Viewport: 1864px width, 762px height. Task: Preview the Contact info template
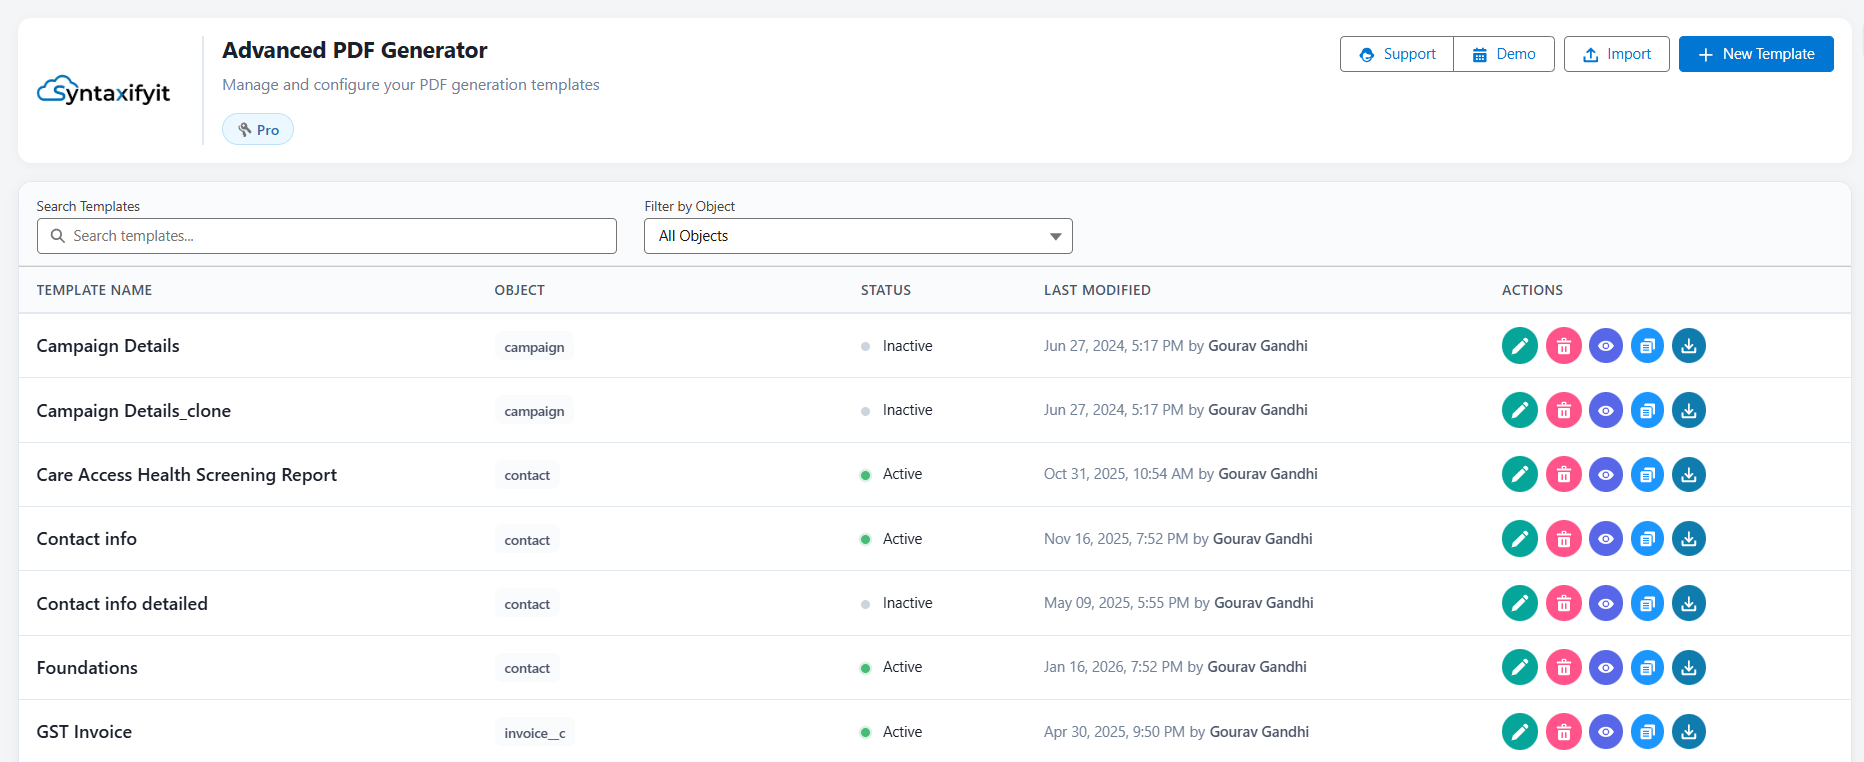[x=1605, y=539]
